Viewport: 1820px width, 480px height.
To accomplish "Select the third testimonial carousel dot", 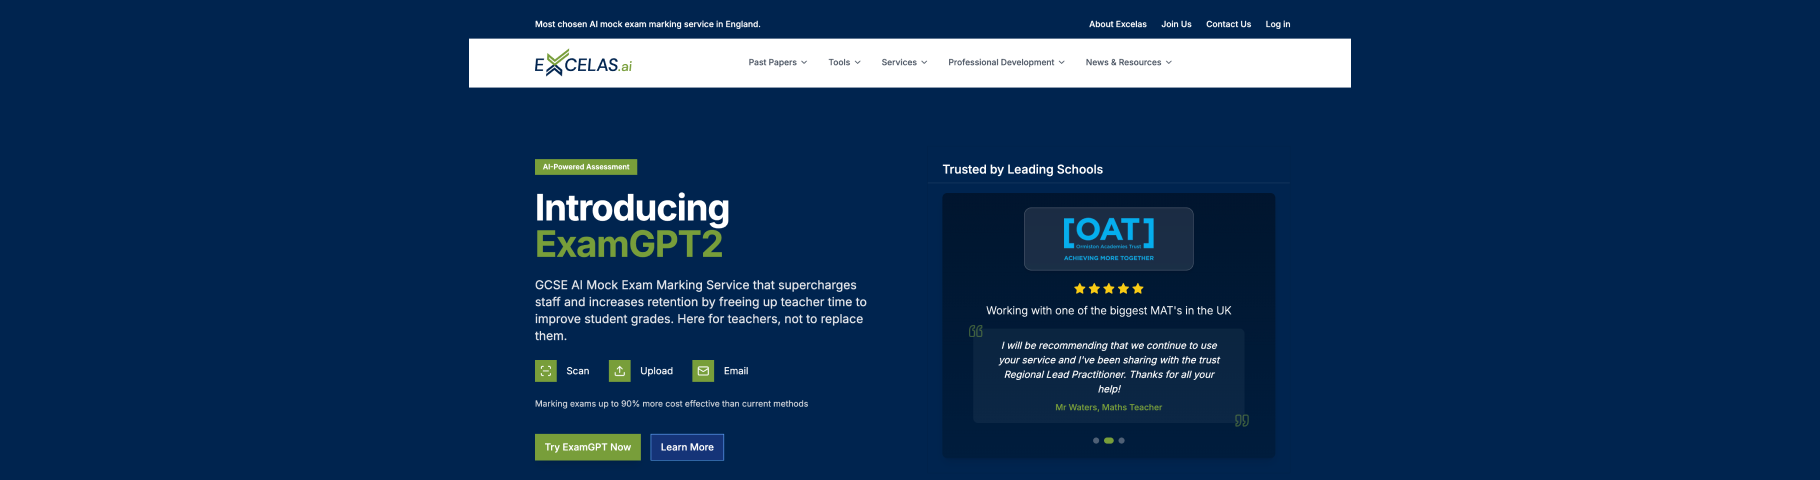I will [1121, 441].
